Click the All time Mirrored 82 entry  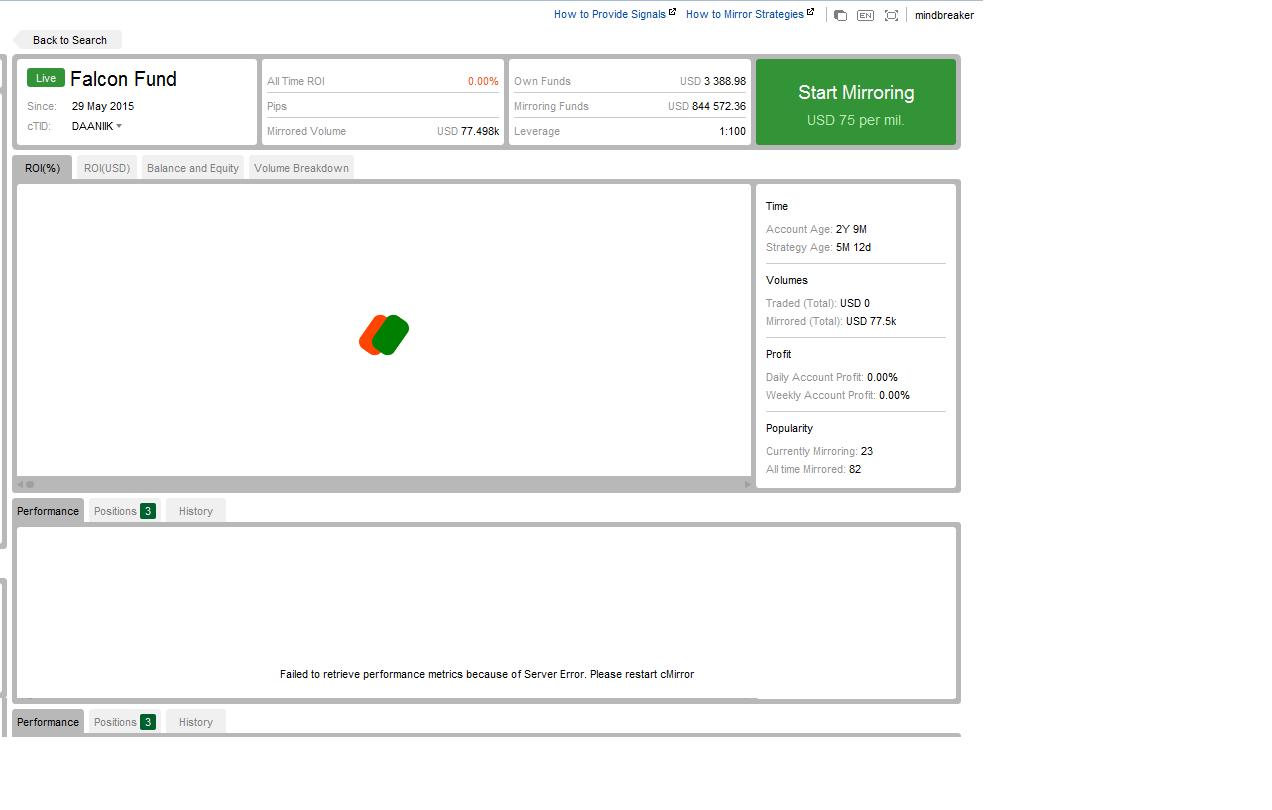click(x=813, y=469)
